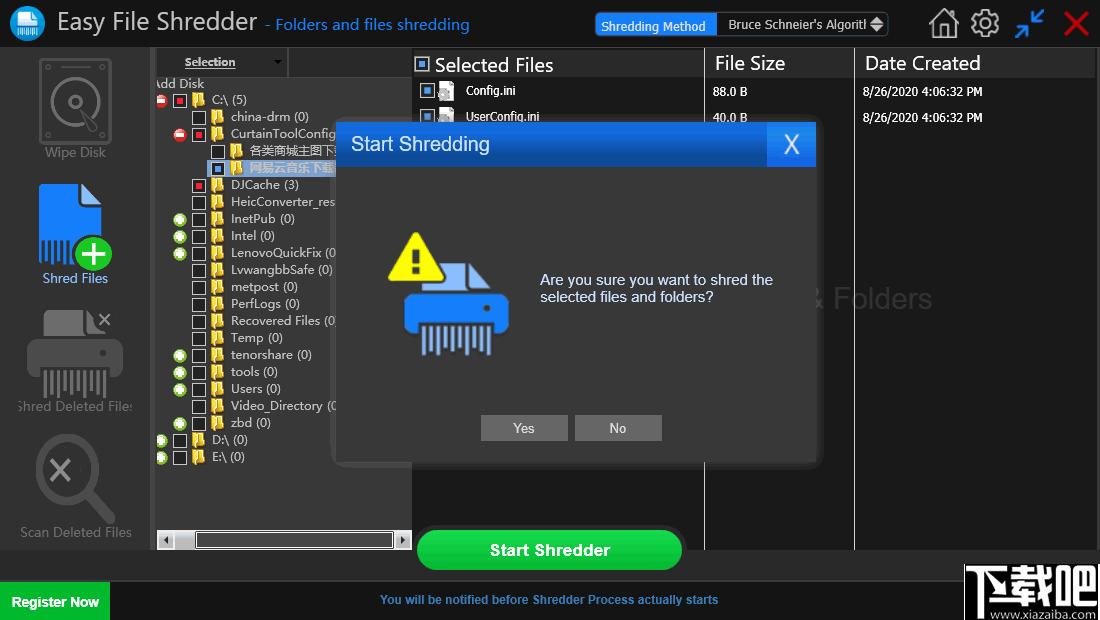Click the tools folder icon
1100x620 pixels.
tap(217, 372)
